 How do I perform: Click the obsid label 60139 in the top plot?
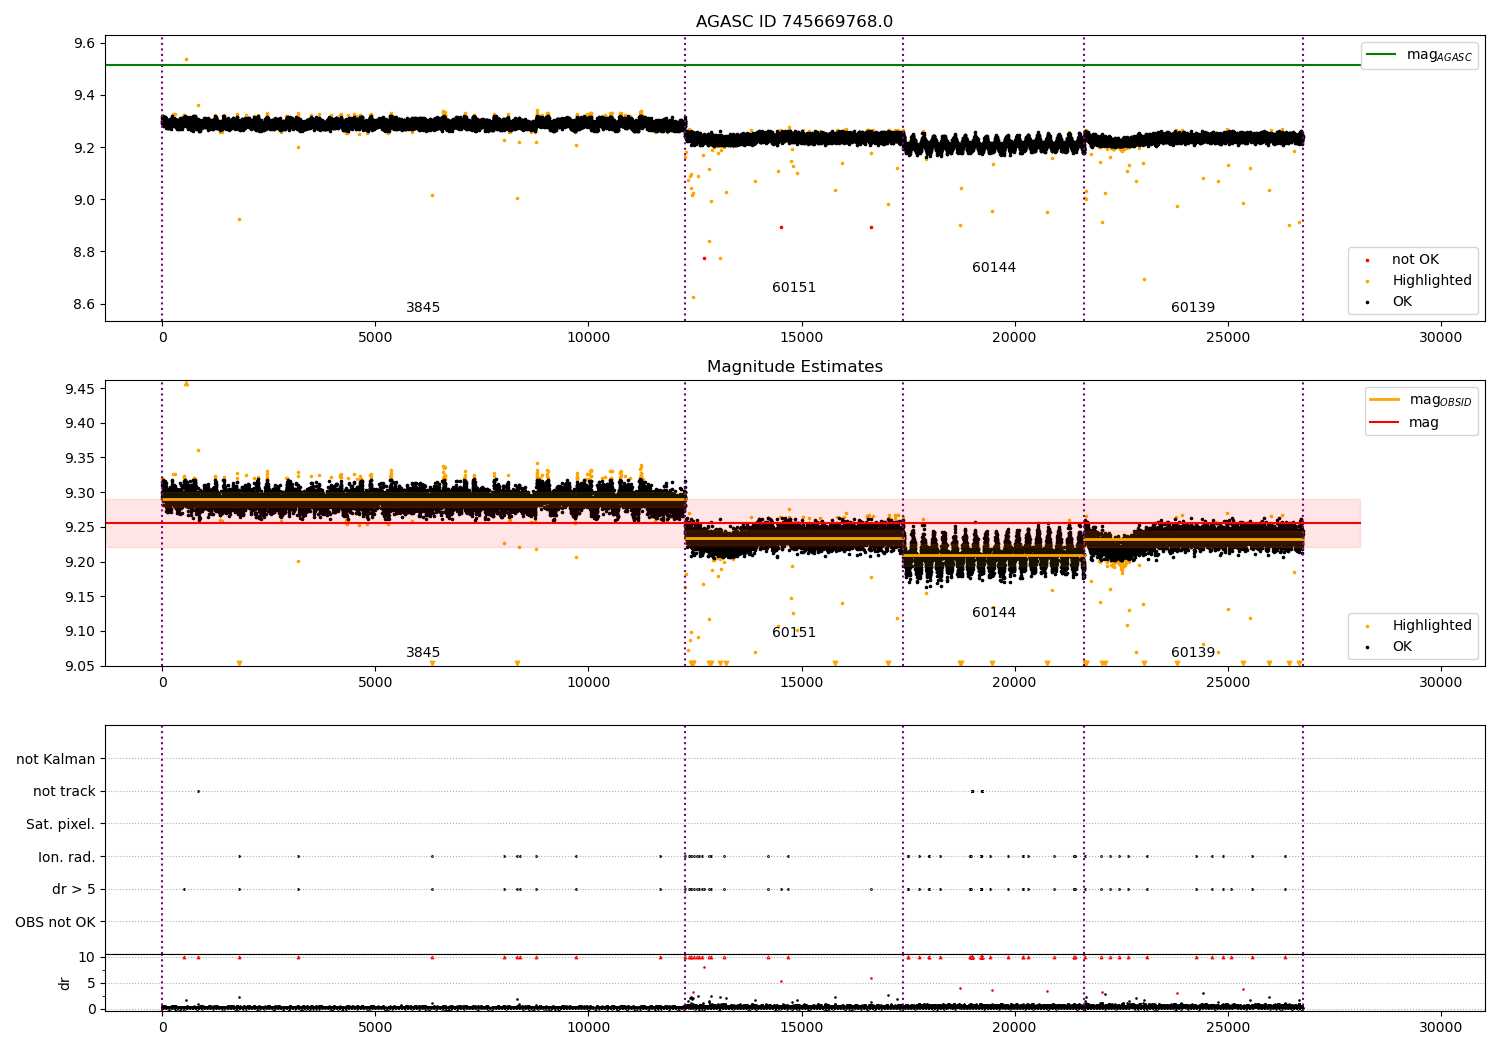(x=1193, y=308)
